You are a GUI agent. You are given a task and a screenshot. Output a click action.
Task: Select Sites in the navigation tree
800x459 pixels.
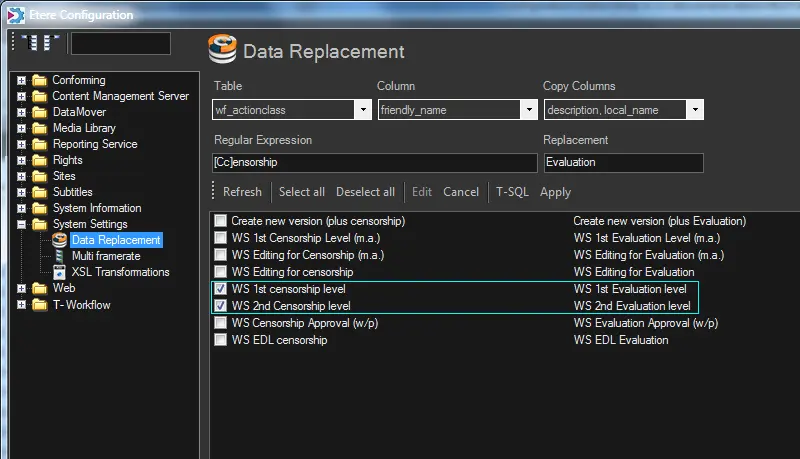pos(64,176)
